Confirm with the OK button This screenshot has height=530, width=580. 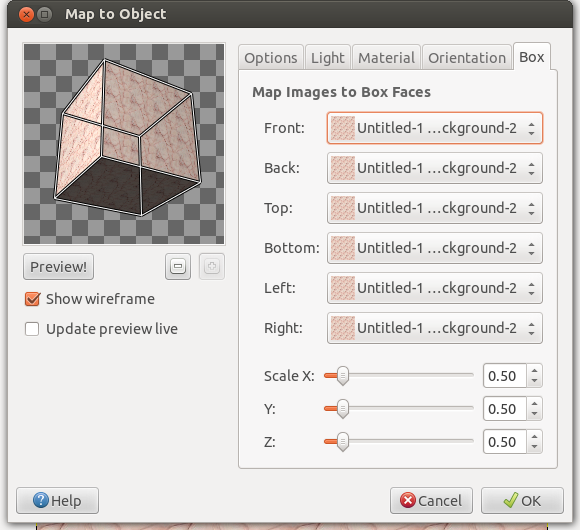click(x=522, y=501)
